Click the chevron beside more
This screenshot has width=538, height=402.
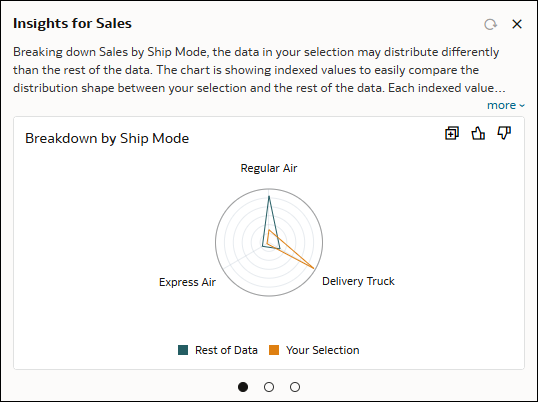coord(522,106)
